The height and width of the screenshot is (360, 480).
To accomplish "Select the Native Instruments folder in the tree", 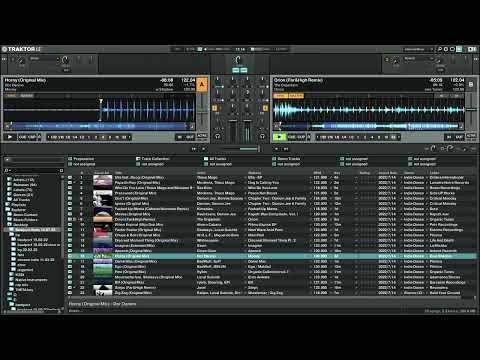I will 31,280.
